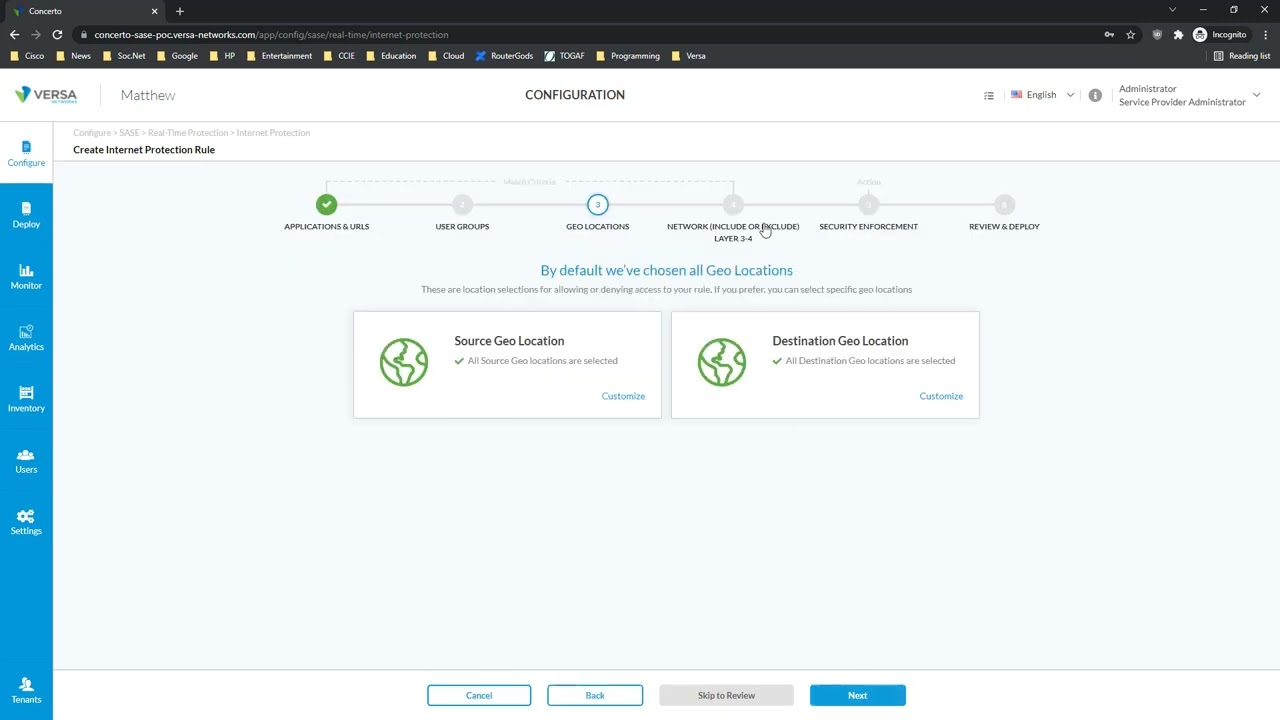Click the Next button
Image resolution: width=1280 pixels, height=720 pixels.
tap(858, 695)
